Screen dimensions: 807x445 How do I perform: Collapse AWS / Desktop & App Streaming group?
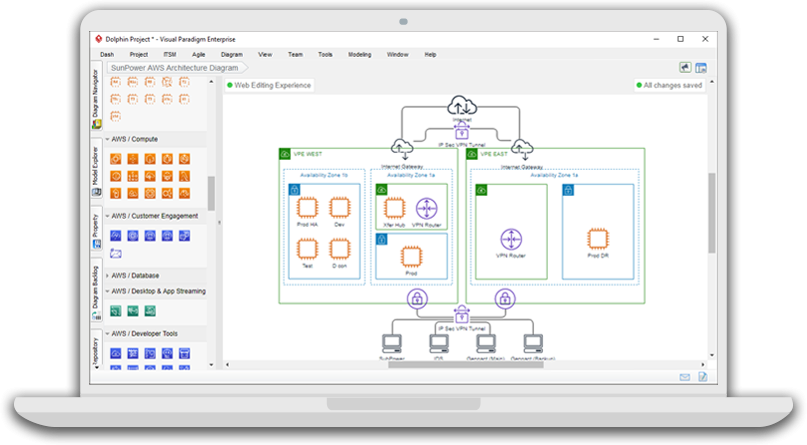pyautogui.click(x=108, y=291)
